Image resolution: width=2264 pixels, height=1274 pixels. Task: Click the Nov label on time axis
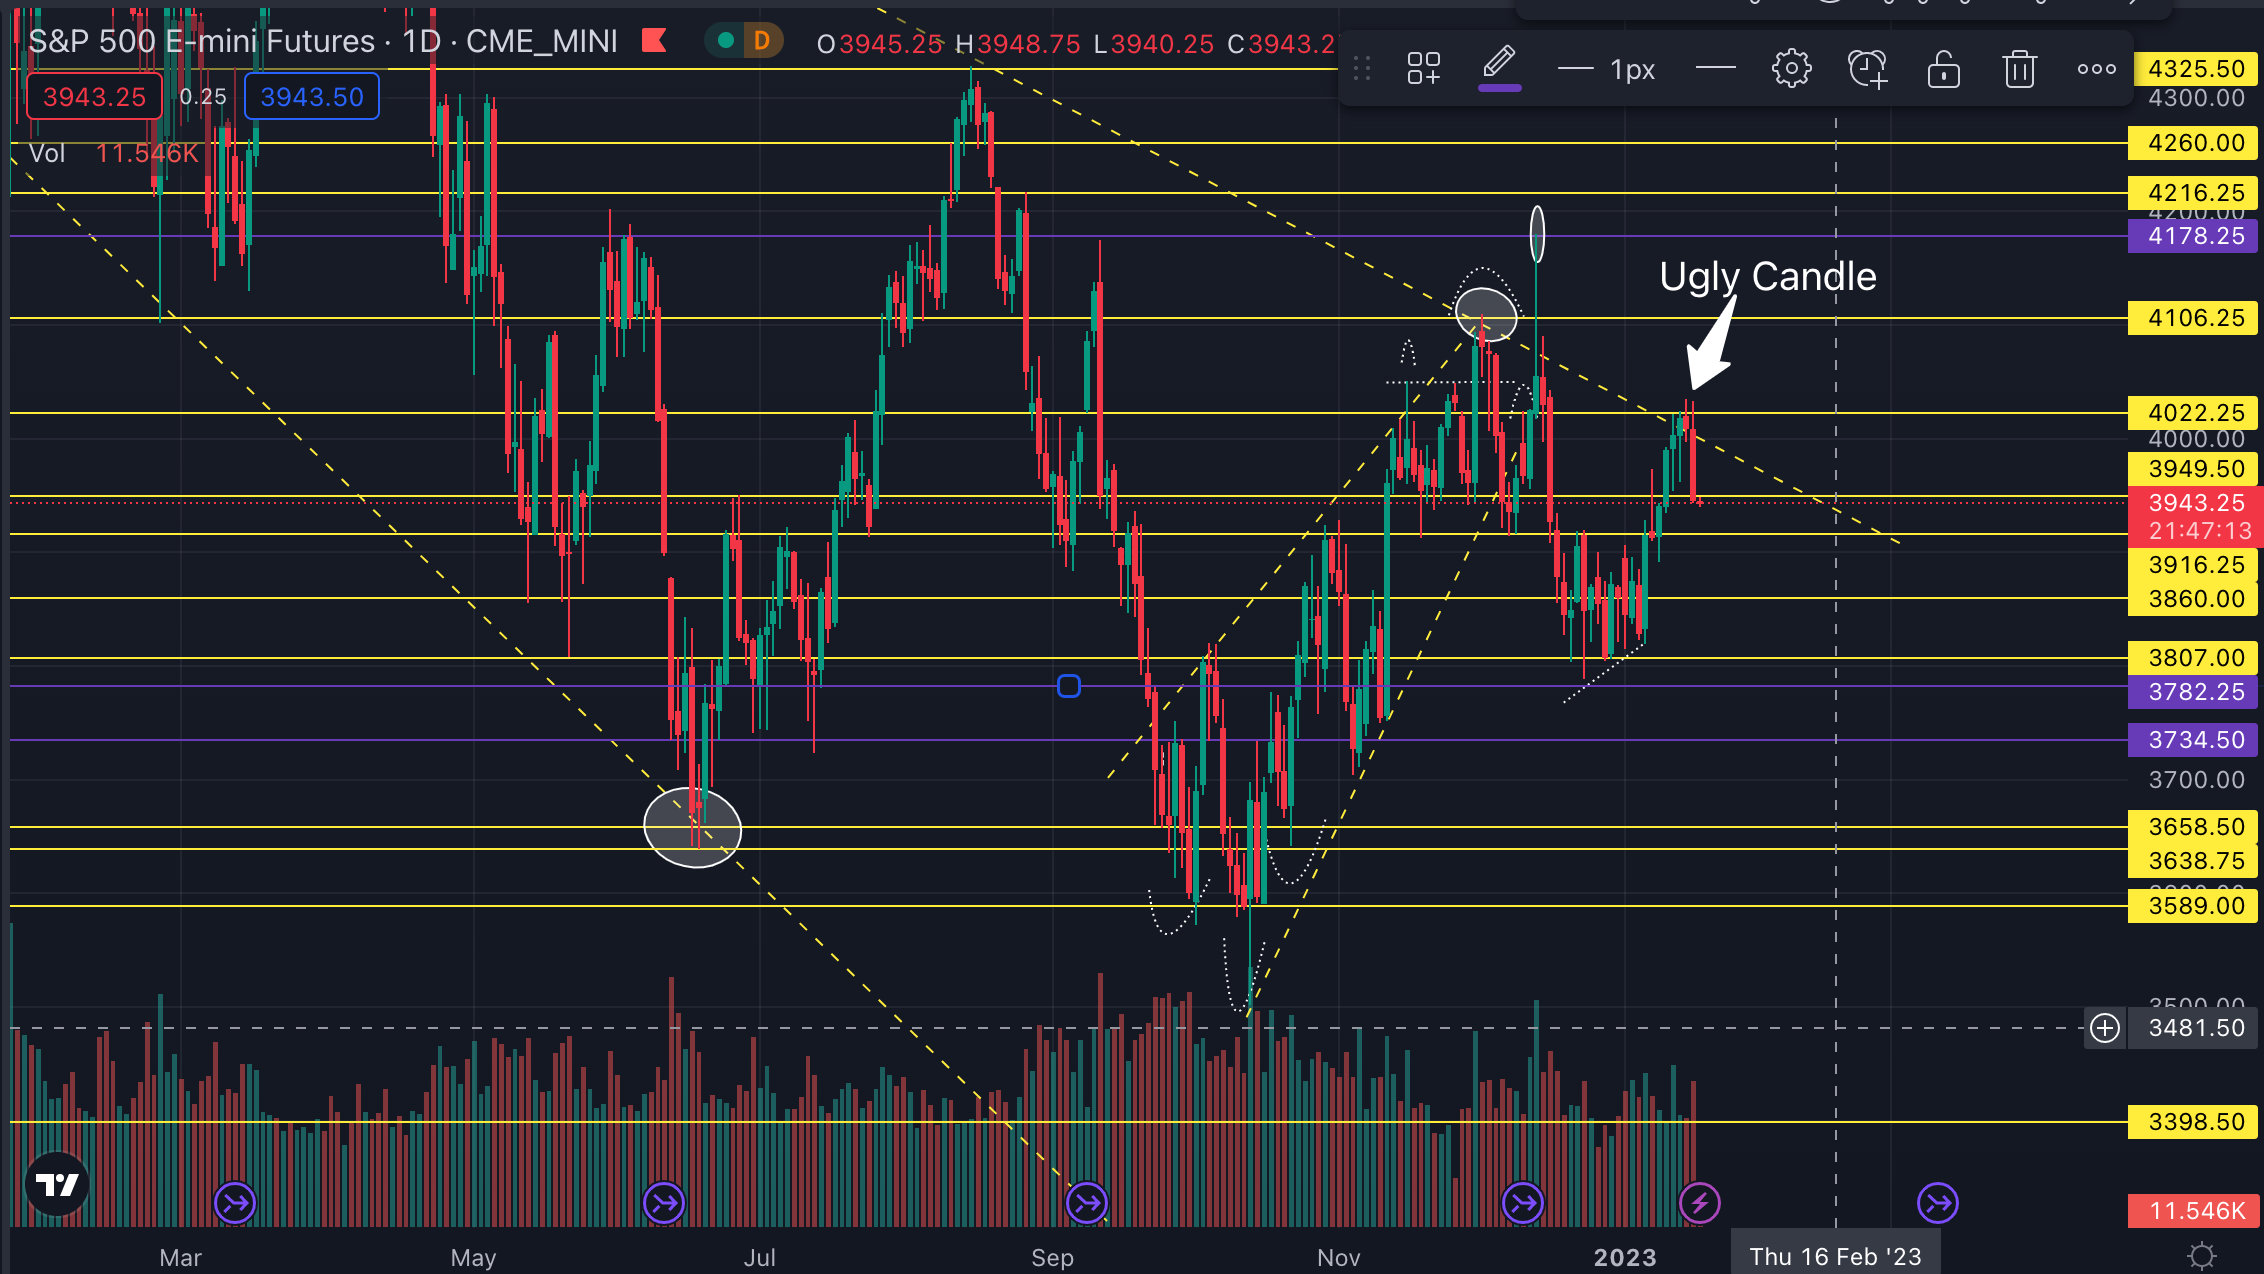pos(1339,1257)
